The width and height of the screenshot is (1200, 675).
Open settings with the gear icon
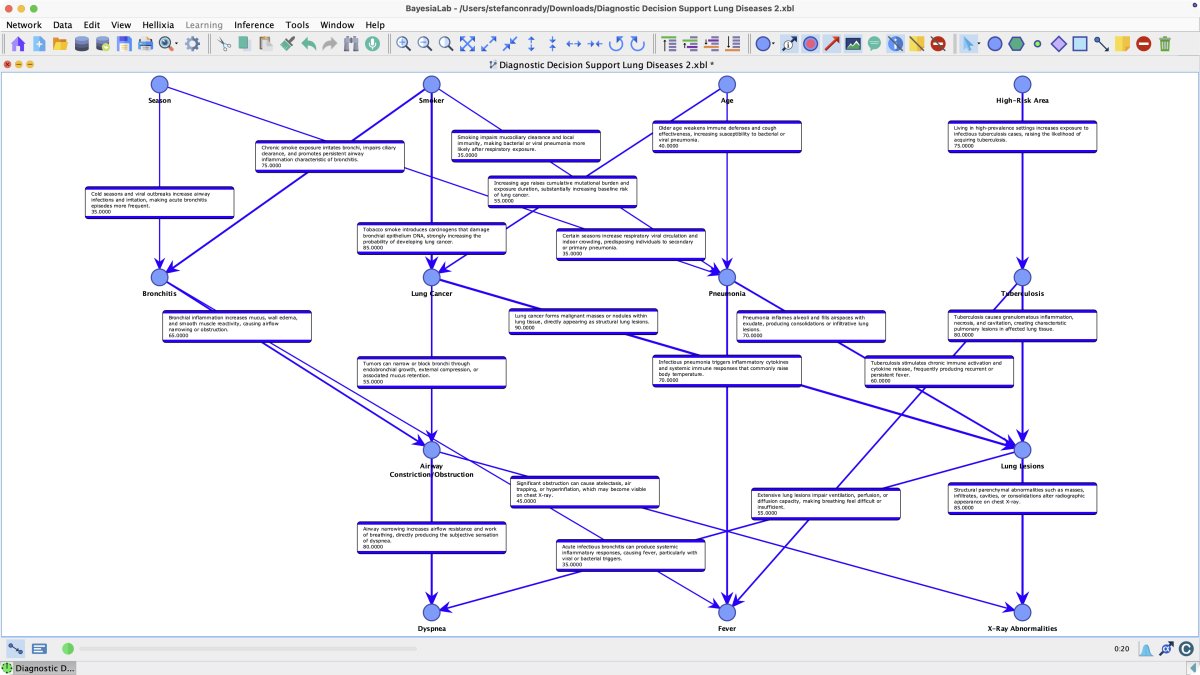tap(192, 44)
